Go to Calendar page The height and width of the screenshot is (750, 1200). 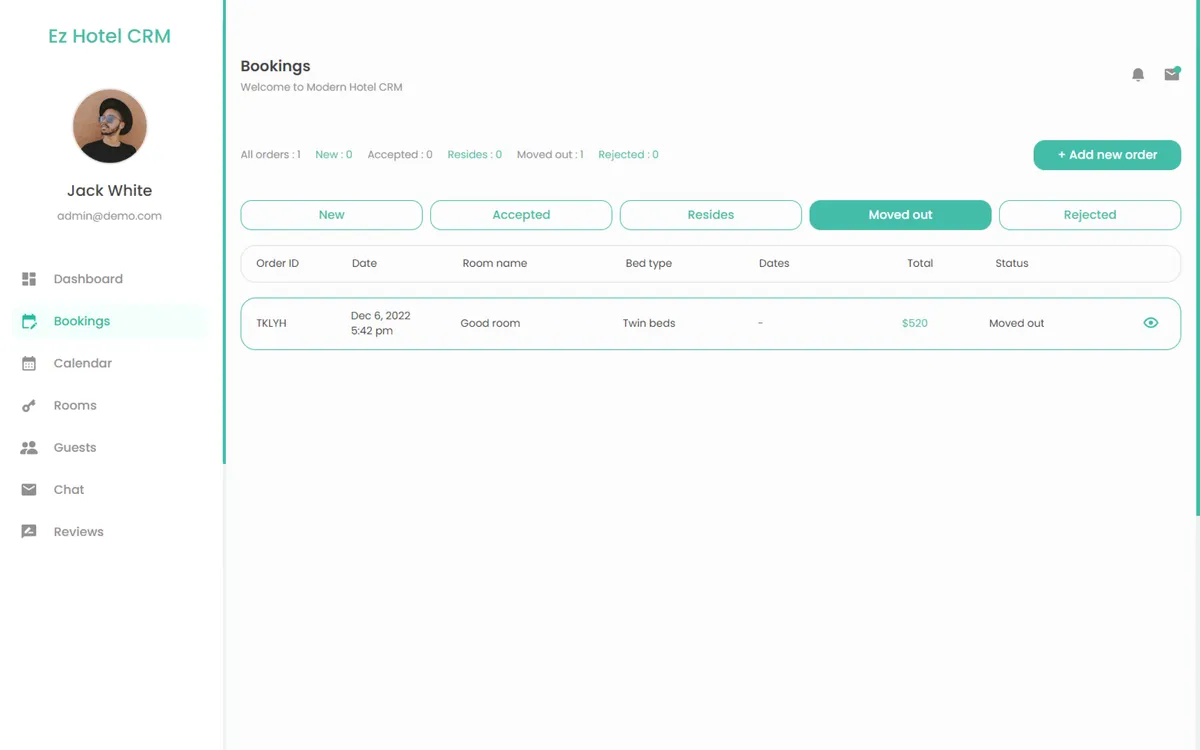pyautogui.click(x=110, y=363)
